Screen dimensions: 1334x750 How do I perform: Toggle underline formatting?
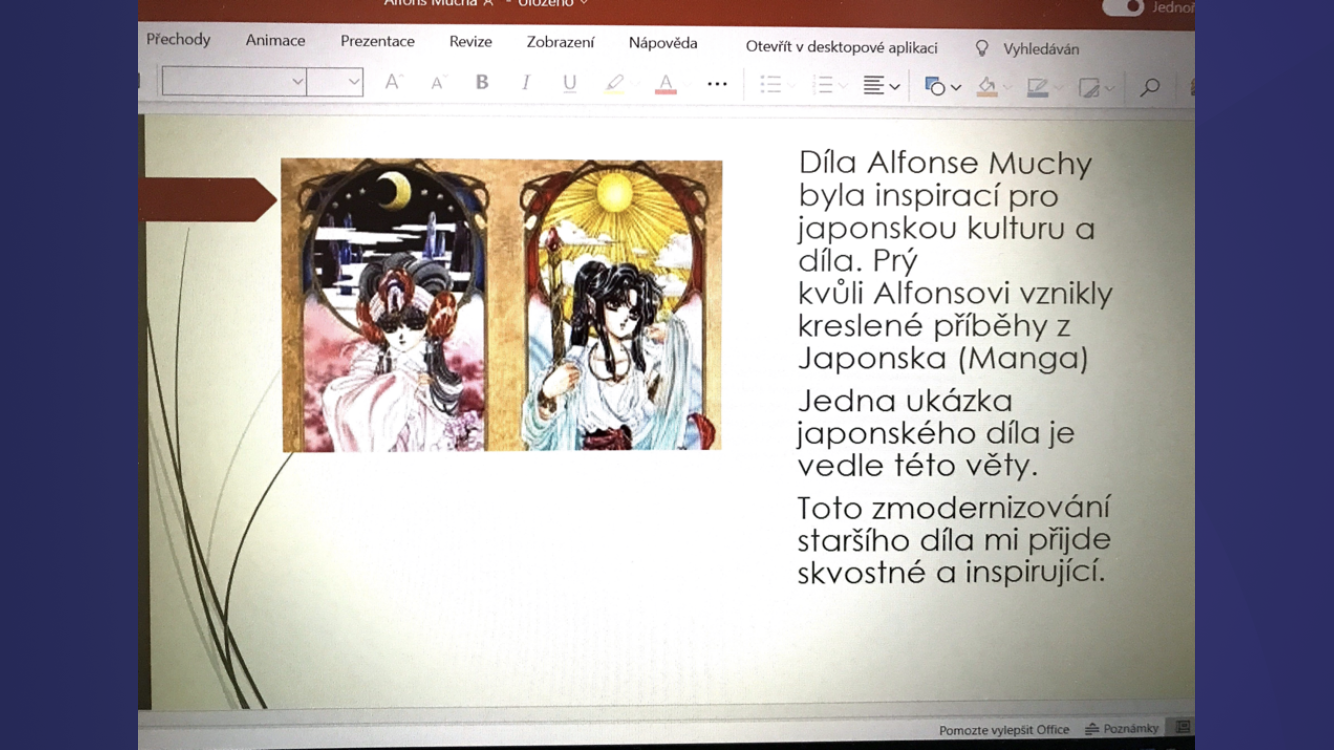click(x=569, y=83)
